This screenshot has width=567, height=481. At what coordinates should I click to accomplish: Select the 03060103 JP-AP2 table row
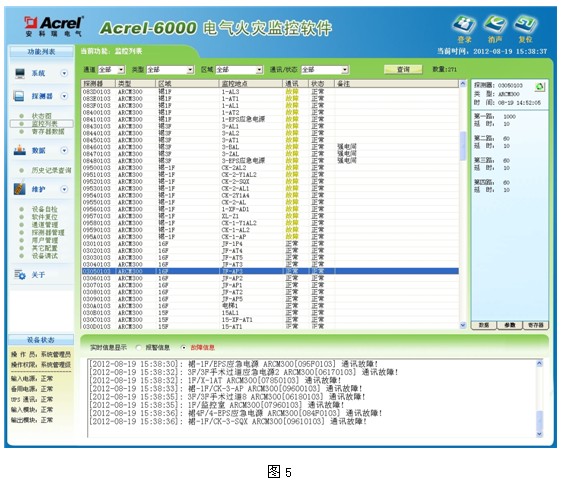click(270, 278)
